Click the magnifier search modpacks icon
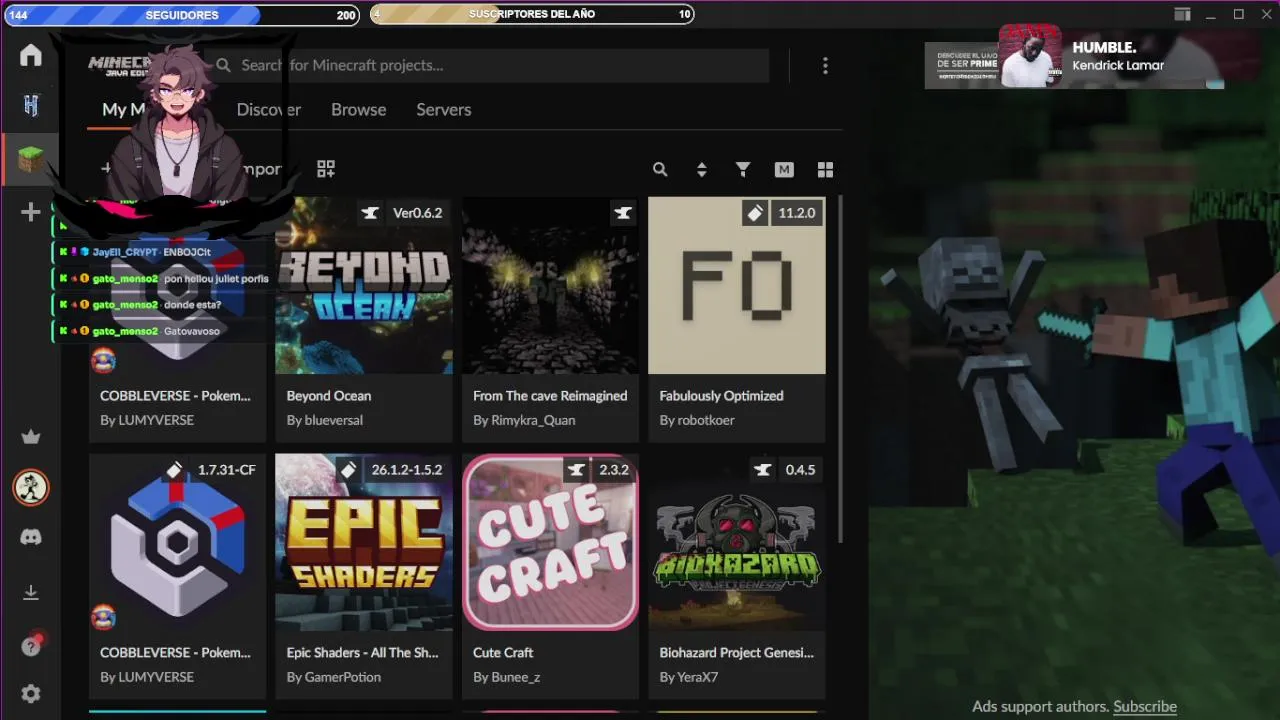Image resolution: width=1280 pixels, height=720 pixels. pos(660,170)
